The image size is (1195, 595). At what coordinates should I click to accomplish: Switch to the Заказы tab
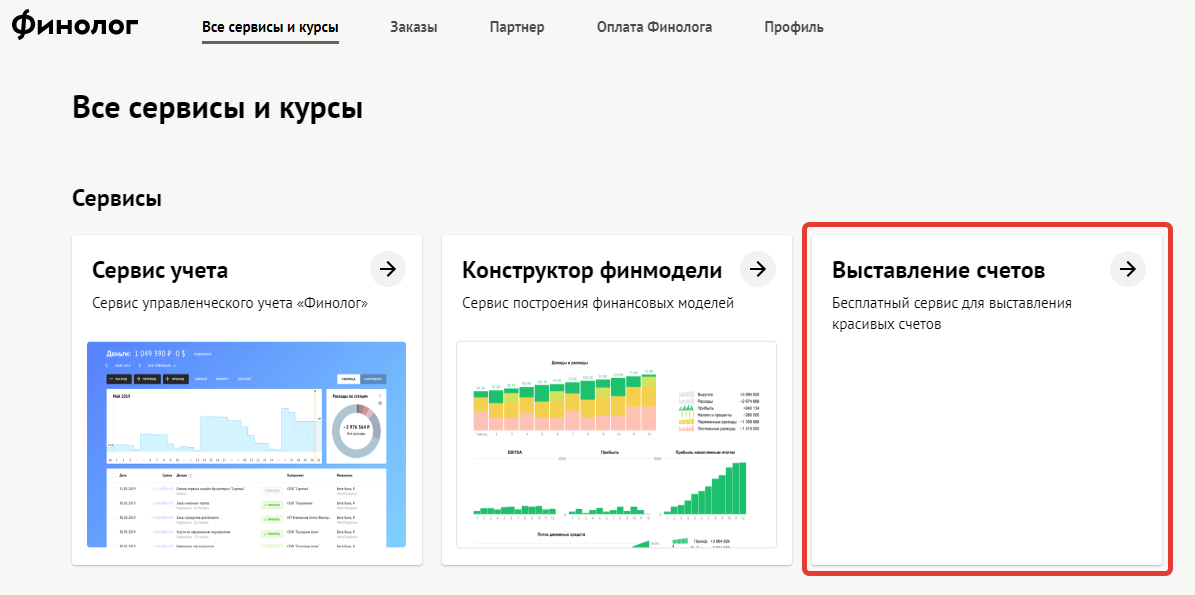(x=414, y=27)
